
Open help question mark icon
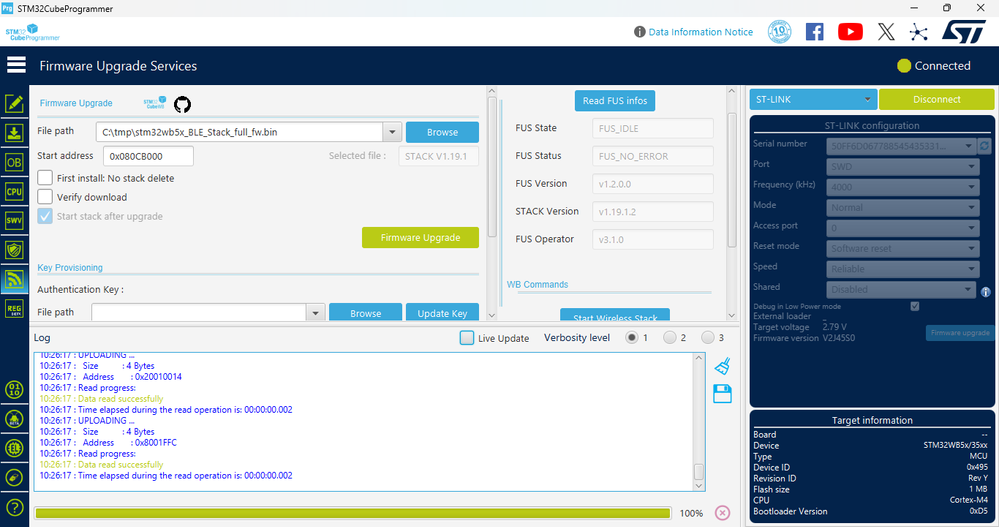(14, 507)
